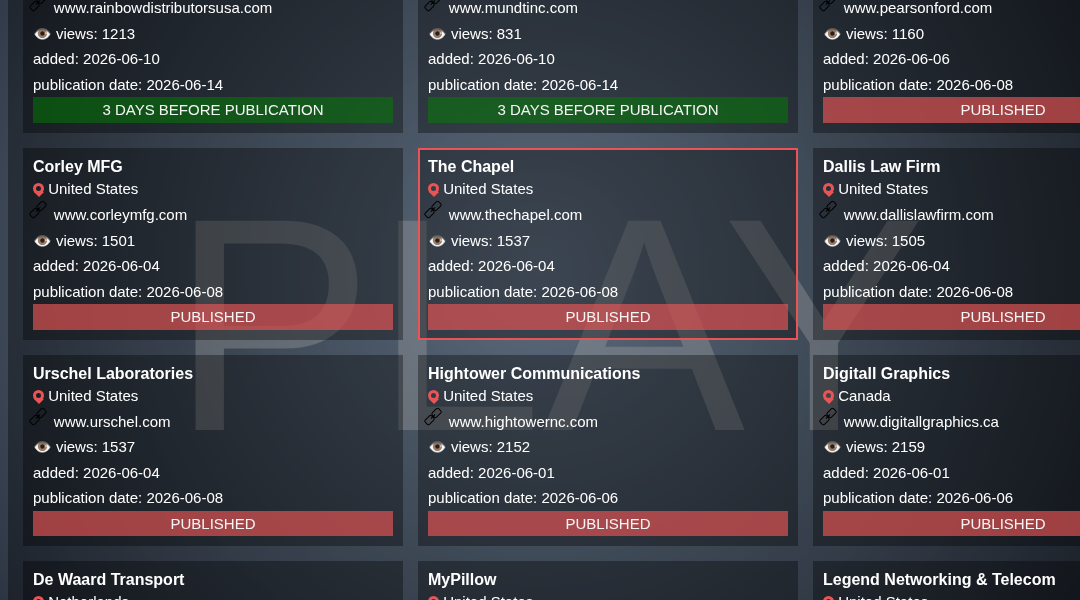The image size is (1080, 600).
Task: Click eye icon next to views: 1160
Action: 832,34
